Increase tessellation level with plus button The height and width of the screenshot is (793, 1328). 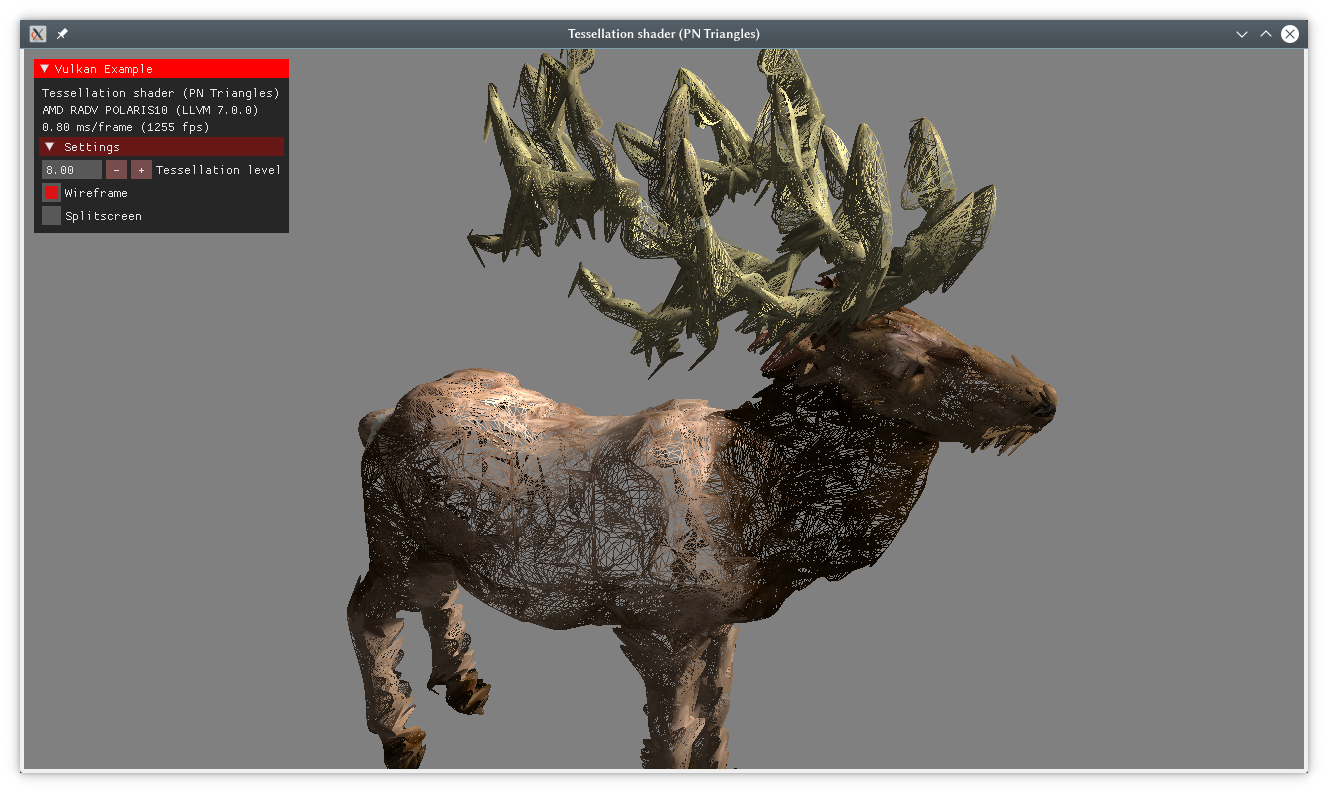click(x=141, y=170)
